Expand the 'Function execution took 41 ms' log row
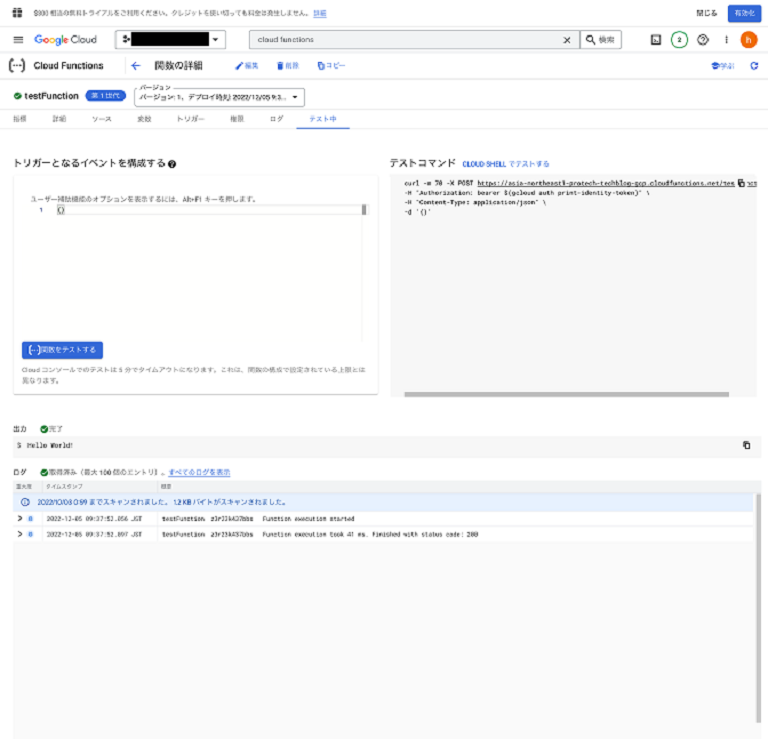 coord(20,534)
